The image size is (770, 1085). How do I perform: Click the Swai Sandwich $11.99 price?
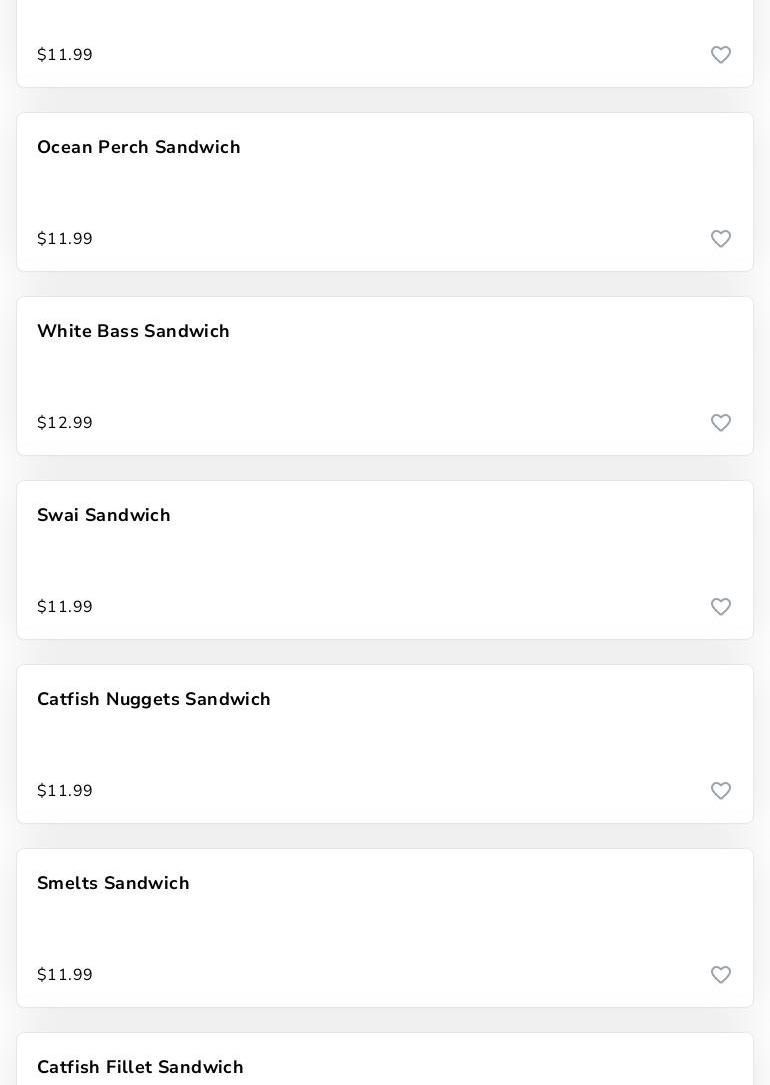(65, 607)
